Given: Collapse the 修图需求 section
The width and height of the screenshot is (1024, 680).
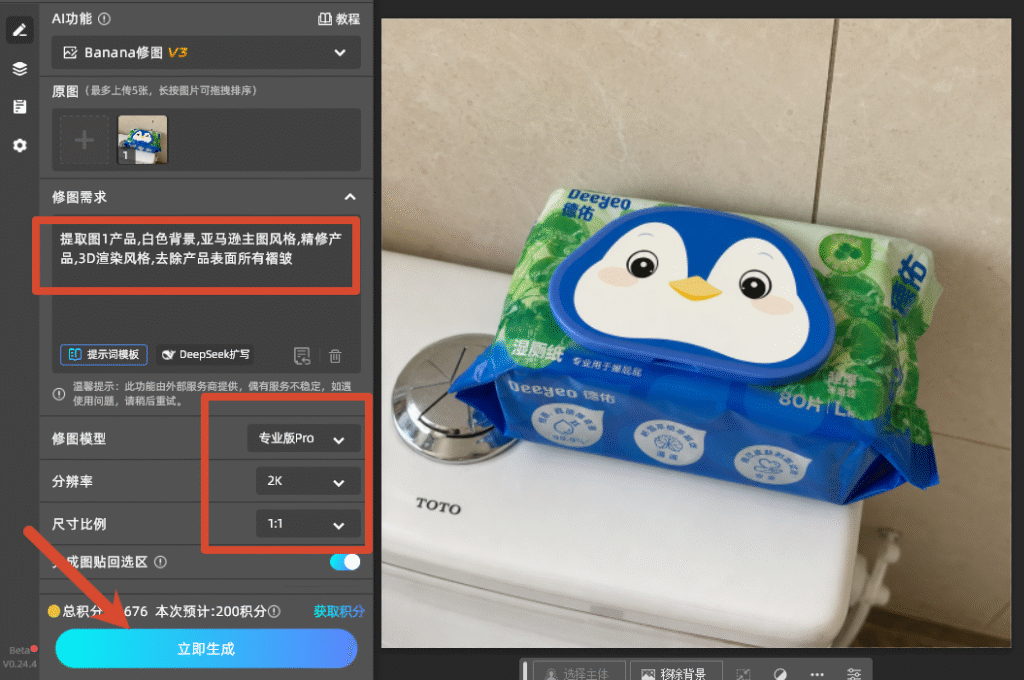Looking at the screenshot, I should pyautogui.click(x=350, y=197).
